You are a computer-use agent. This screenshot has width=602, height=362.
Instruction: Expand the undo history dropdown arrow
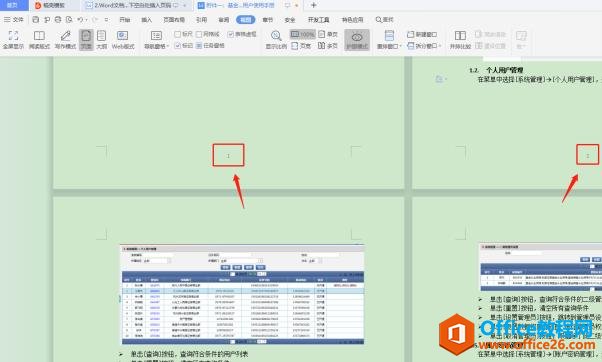point(86,20)
